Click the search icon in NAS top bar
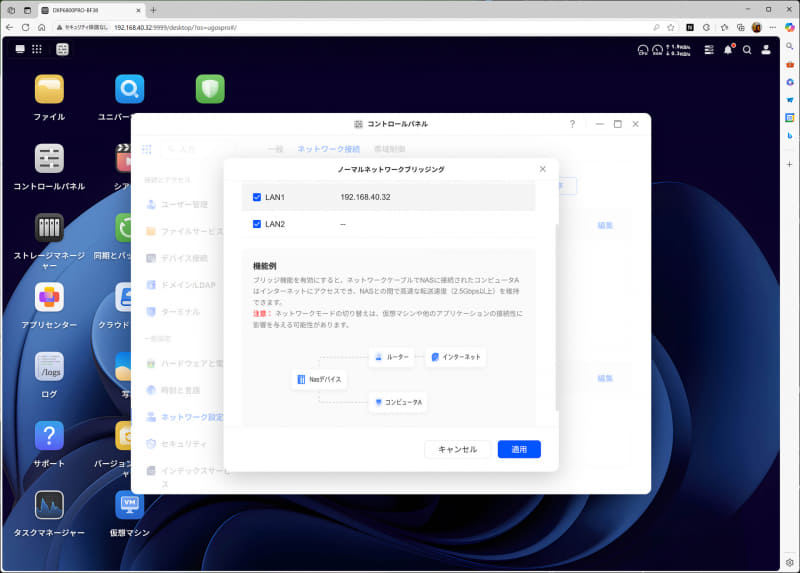The height and width of the screenshot is (573, 800). [747, 50]
